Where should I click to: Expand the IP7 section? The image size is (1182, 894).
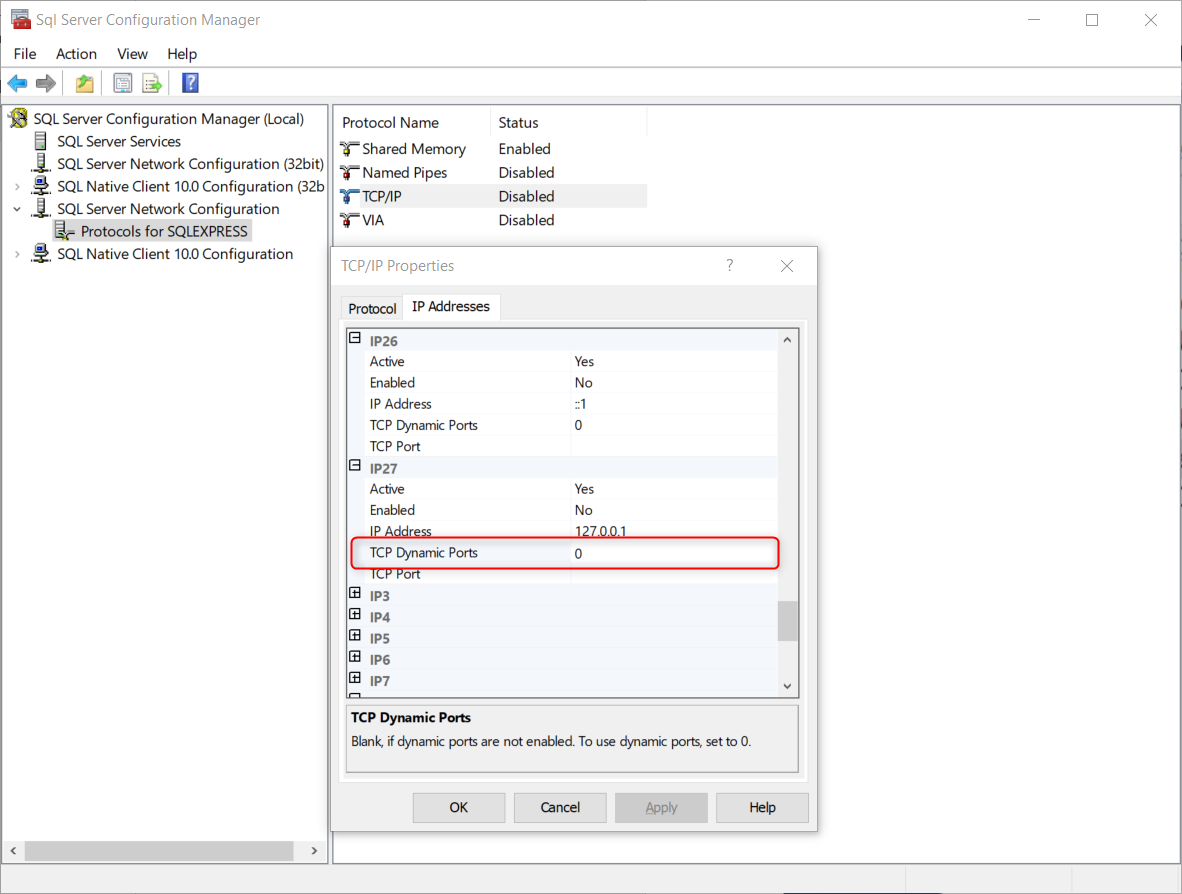click(355, 678)
